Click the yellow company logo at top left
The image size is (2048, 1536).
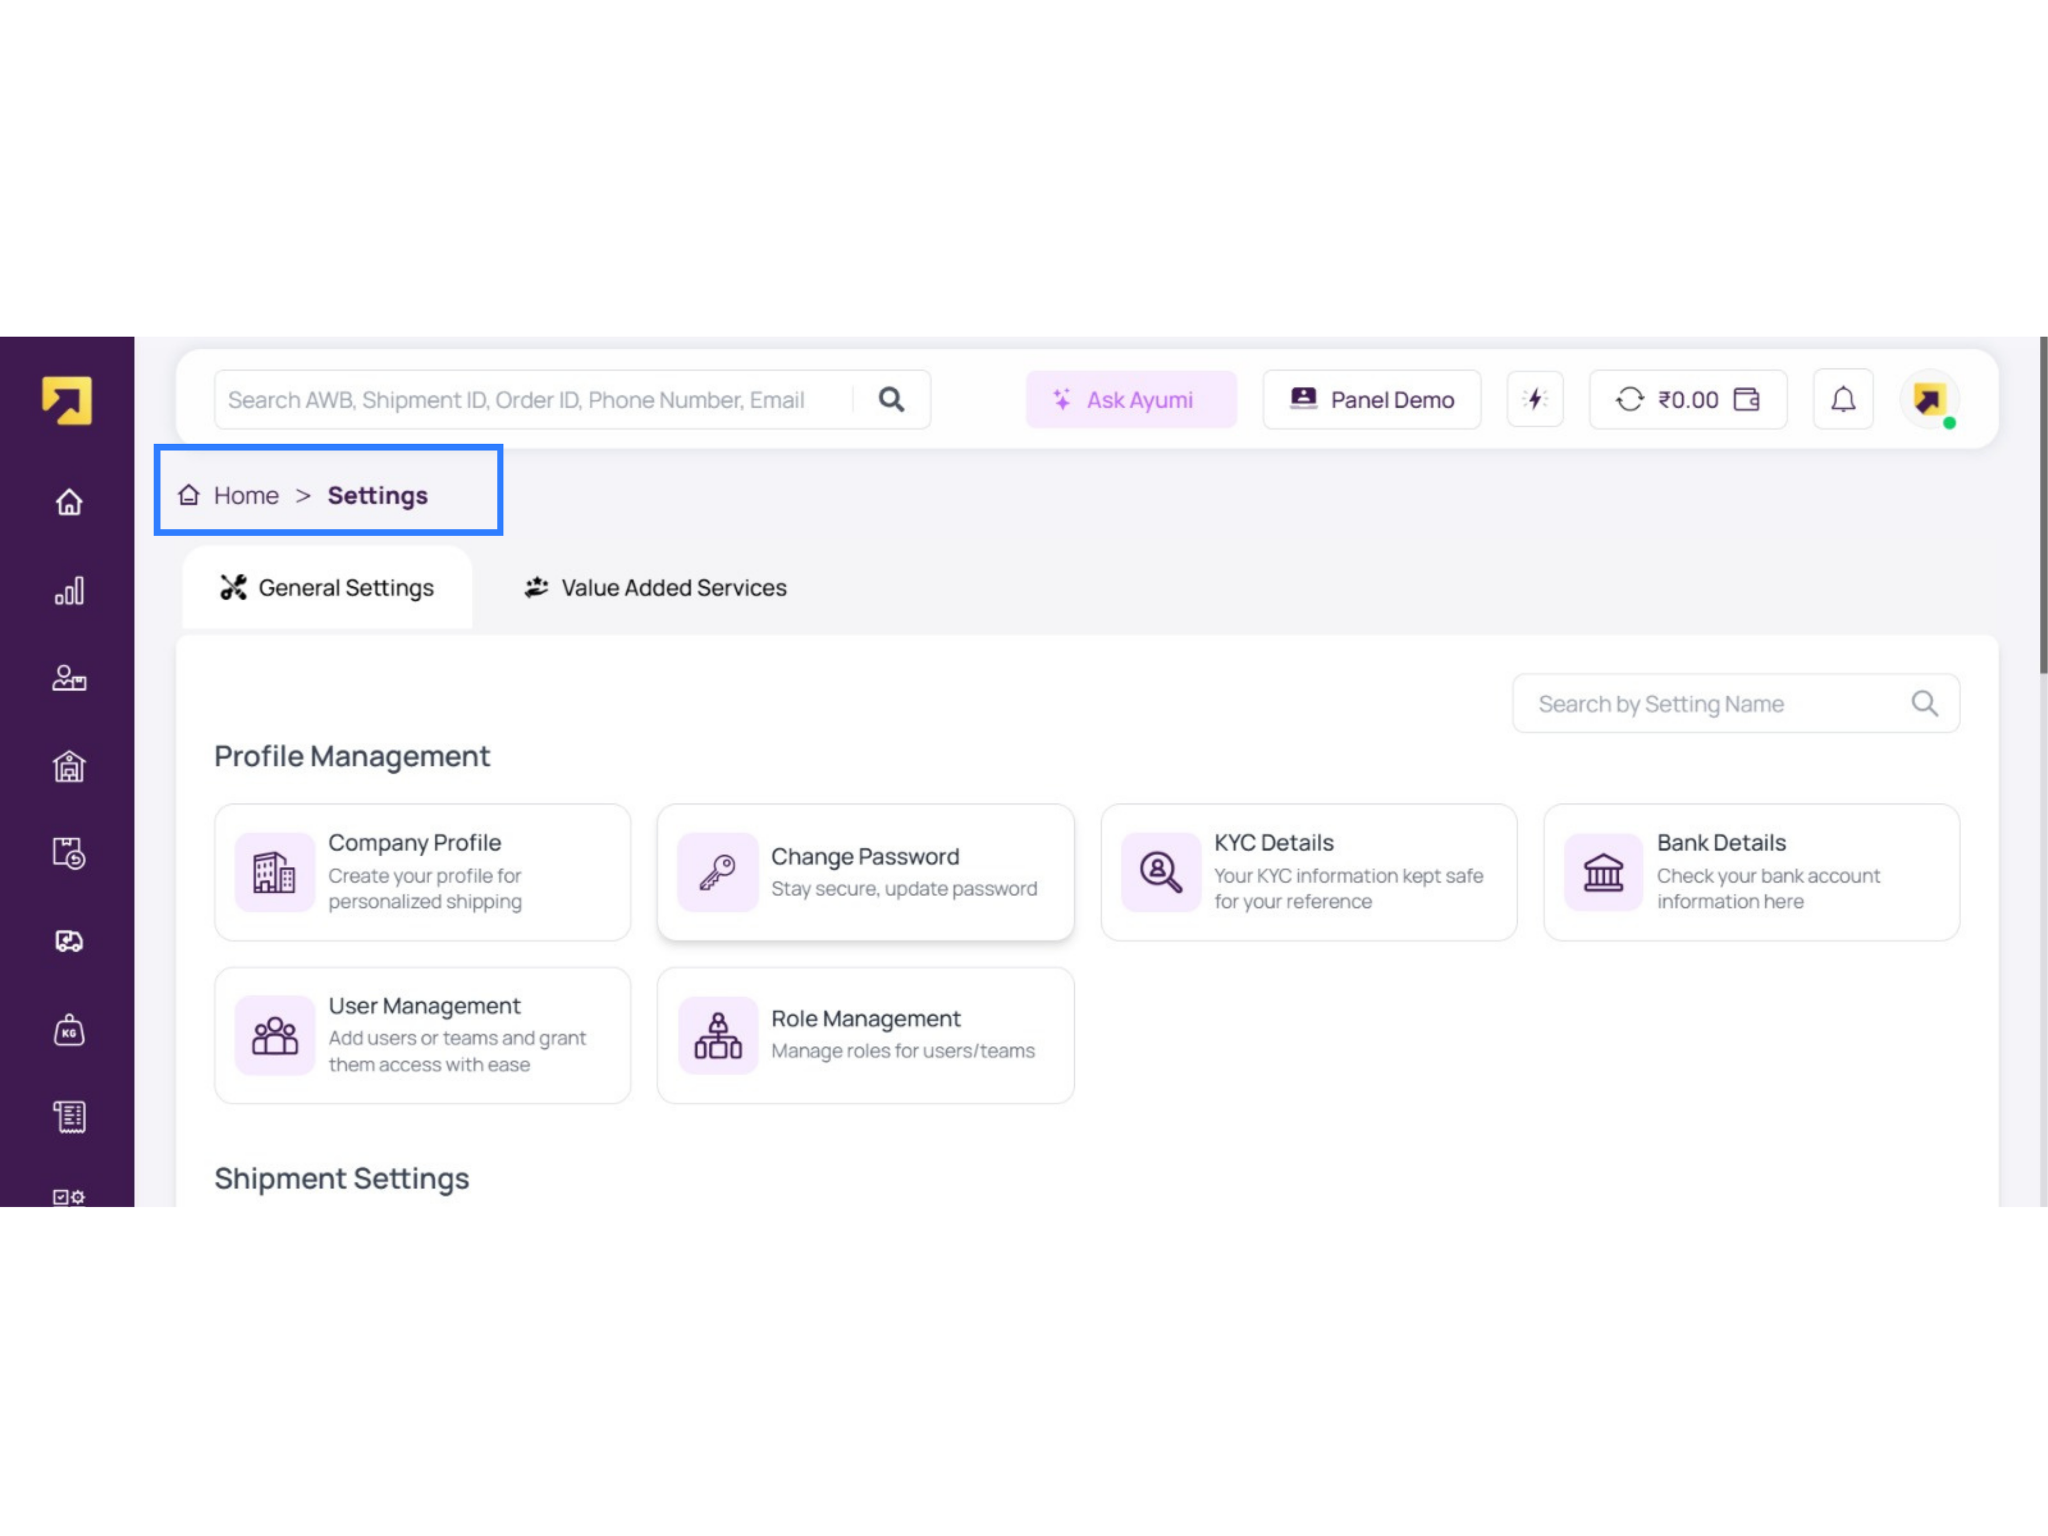coord(66,399)
